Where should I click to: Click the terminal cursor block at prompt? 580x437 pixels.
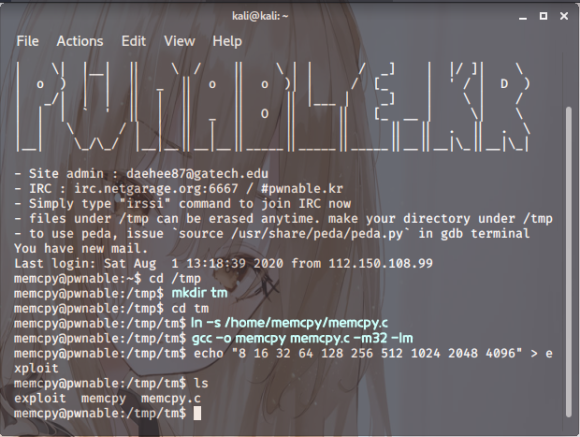pyautogui.click(x=197, y=413)
